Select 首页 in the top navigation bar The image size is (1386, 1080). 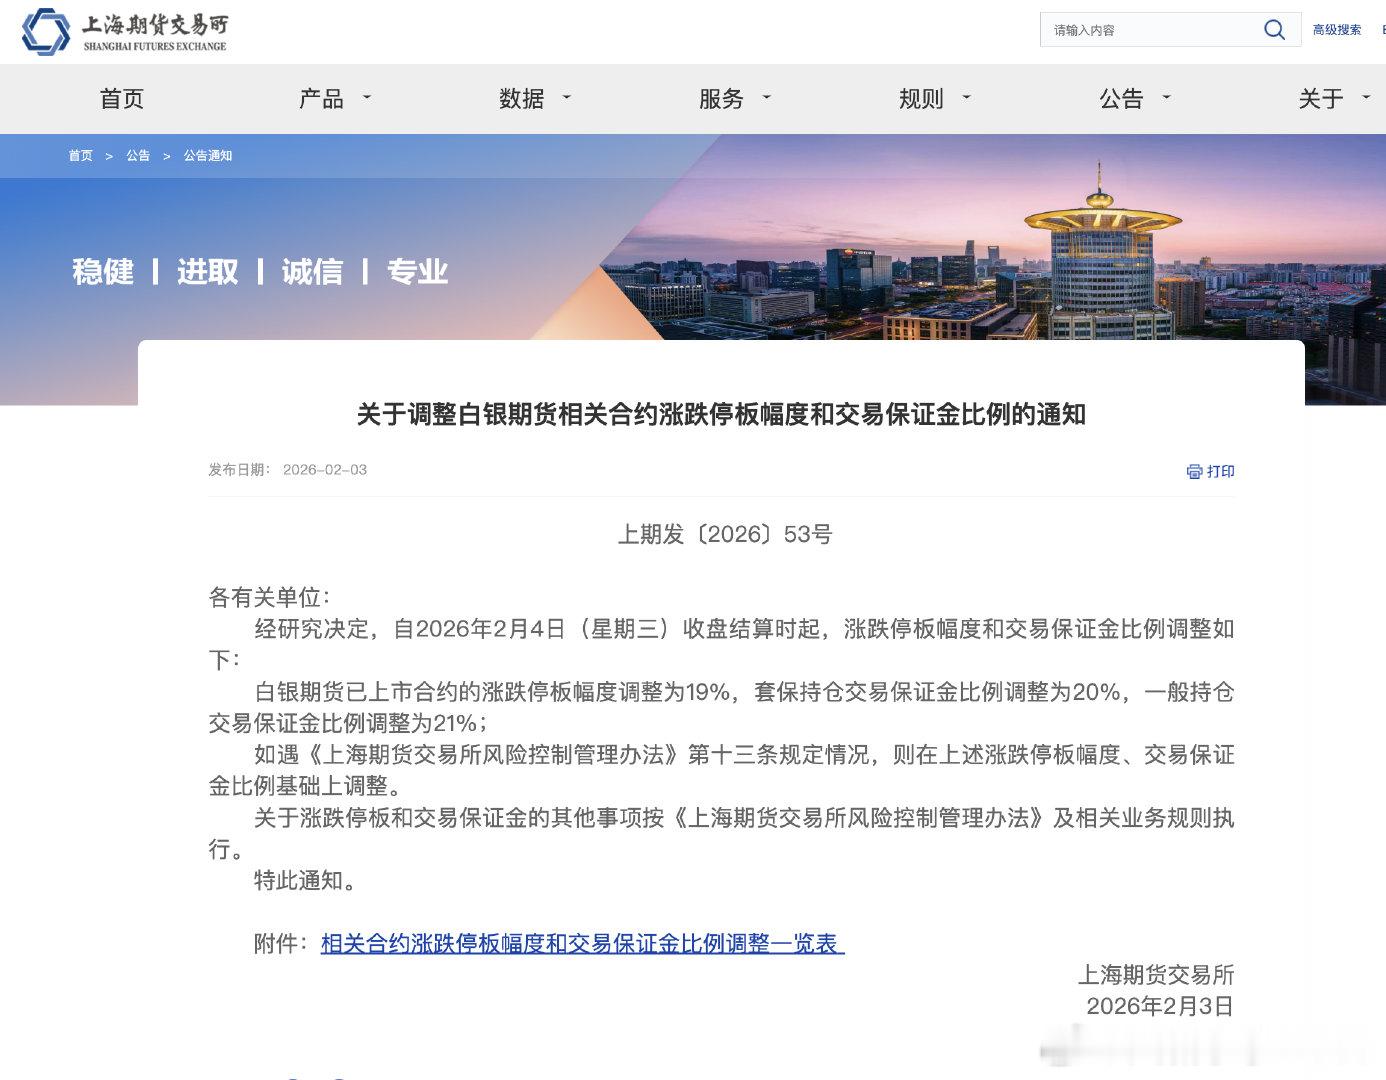122,99
